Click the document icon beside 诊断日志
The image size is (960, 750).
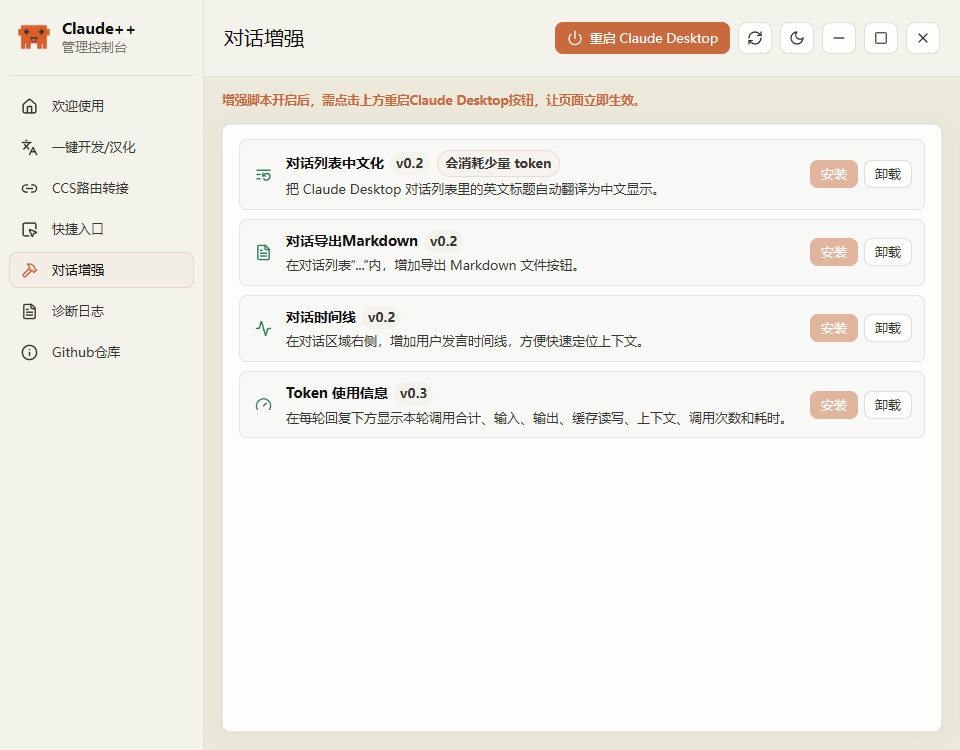pos(29,311)
